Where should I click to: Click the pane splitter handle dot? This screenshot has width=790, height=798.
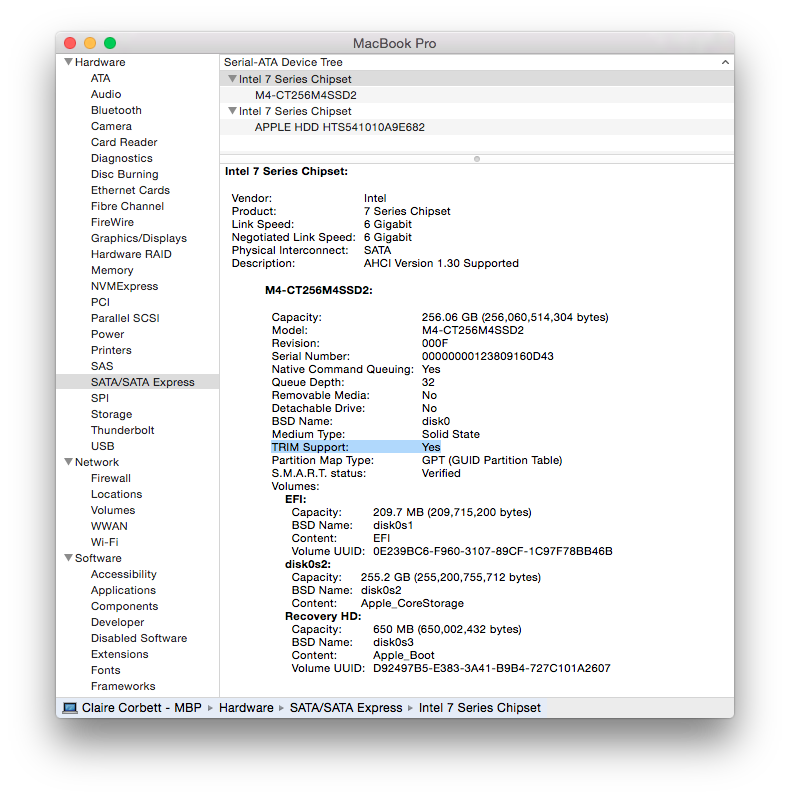coord(477,159)
